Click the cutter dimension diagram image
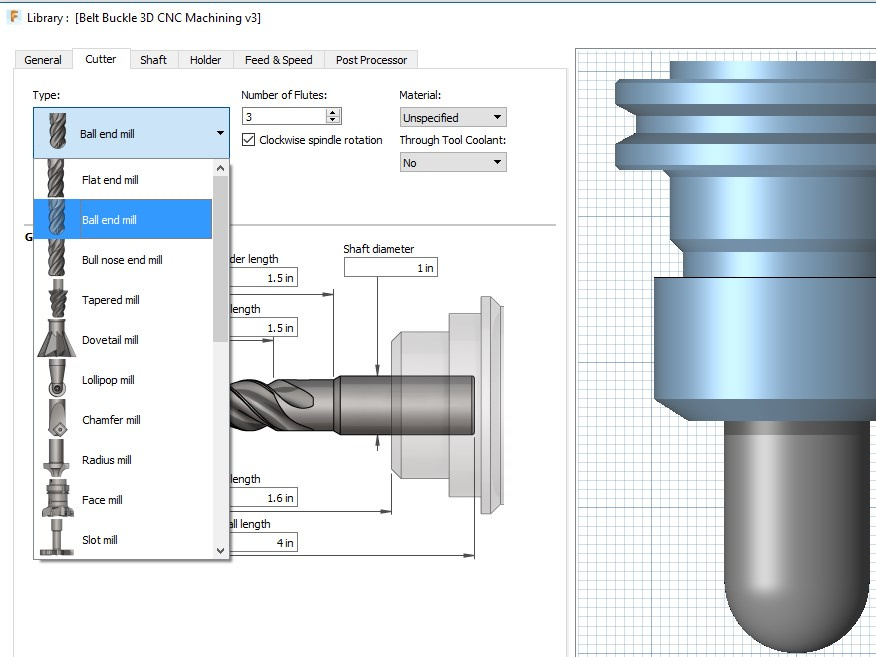The image size is (876, 657). [366, 405]
